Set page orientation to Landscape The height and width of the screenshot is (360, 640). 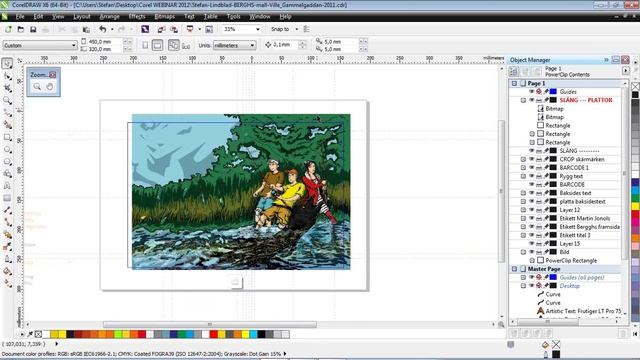click(x=157, y=45)
